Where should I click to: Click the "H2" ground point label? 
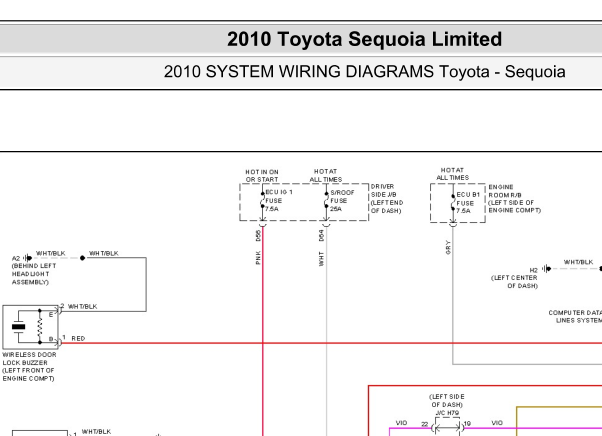(534, 270)
